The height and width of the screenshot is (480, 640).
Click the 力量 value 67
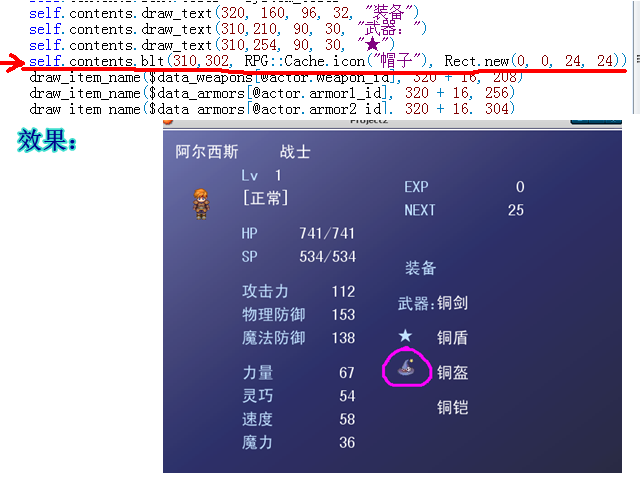pos(347,373)
